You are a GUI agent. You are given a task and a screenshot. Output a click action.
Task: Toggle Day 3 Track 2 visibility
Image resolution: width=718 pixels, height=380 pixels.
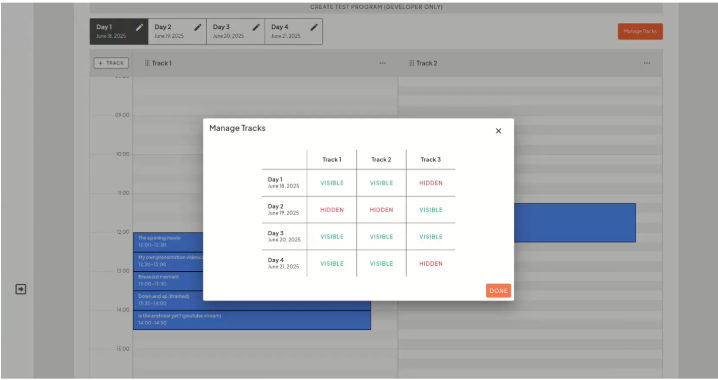pos(381,237)
